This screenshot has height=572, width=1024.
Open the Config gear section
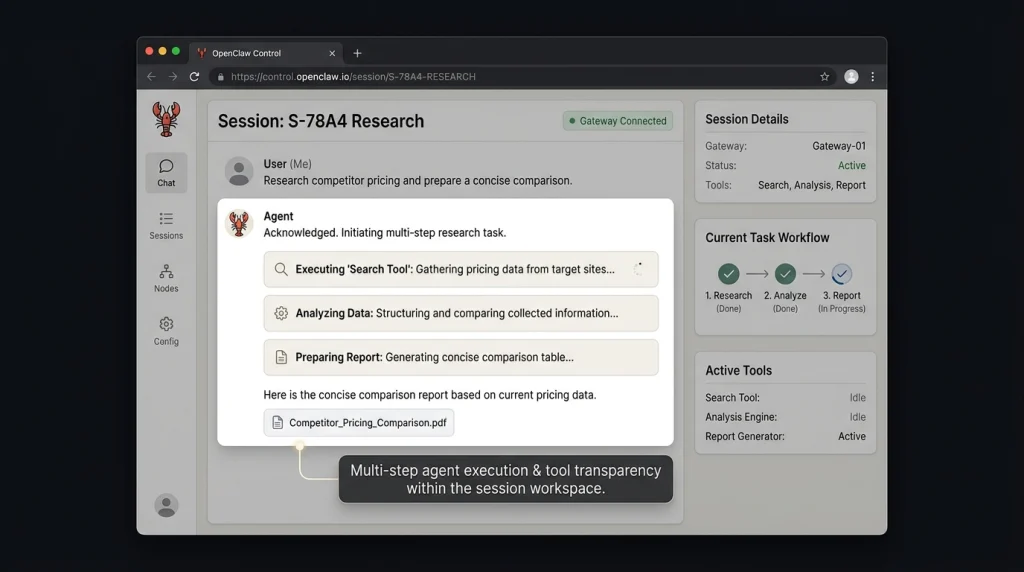tap(166, 331)
